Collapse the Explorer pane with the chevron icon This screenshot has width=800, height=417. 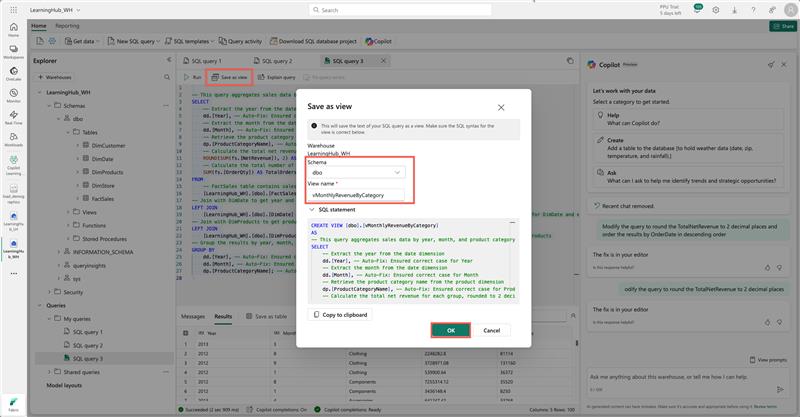coord(169,60)
